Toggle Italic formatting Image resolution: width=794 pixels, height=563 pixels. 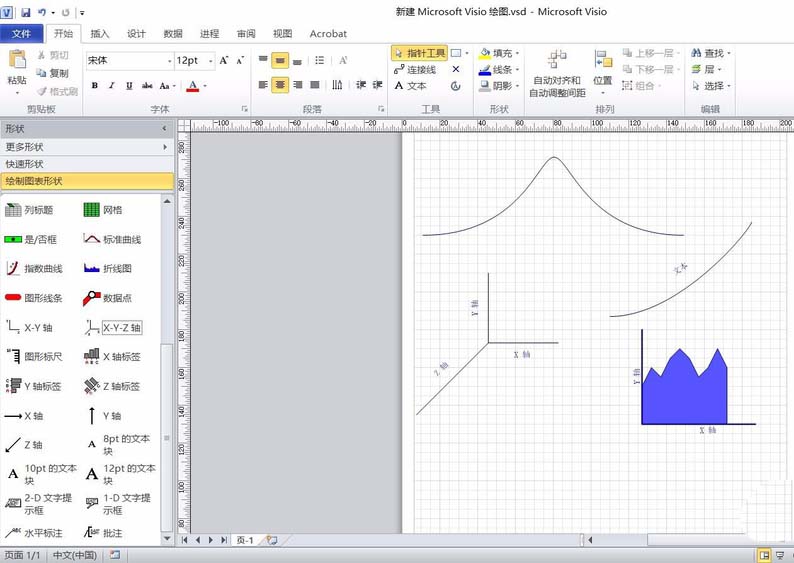coord(112,86)
